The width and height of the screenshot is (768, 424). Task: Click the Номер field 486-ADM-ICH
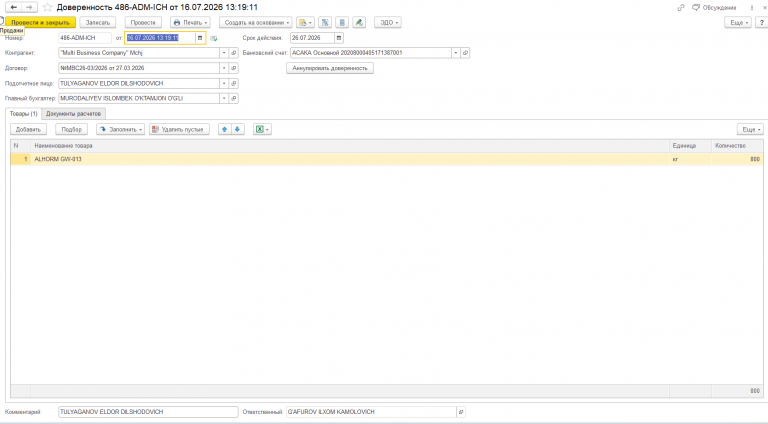(85, 38)
